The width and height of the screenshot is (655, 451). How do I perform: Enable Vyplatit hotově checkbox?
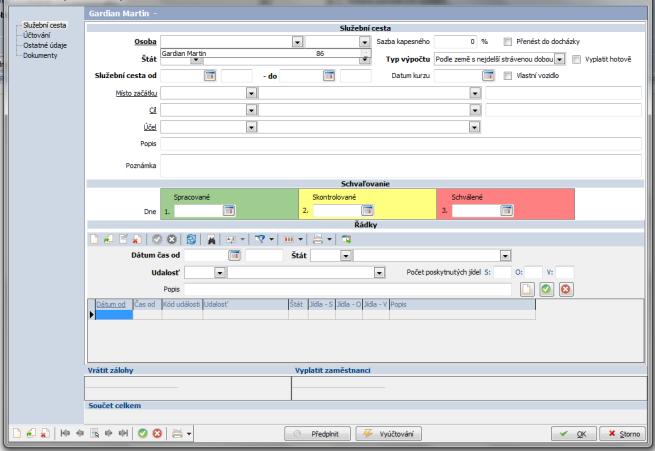[x=576, y=59]
